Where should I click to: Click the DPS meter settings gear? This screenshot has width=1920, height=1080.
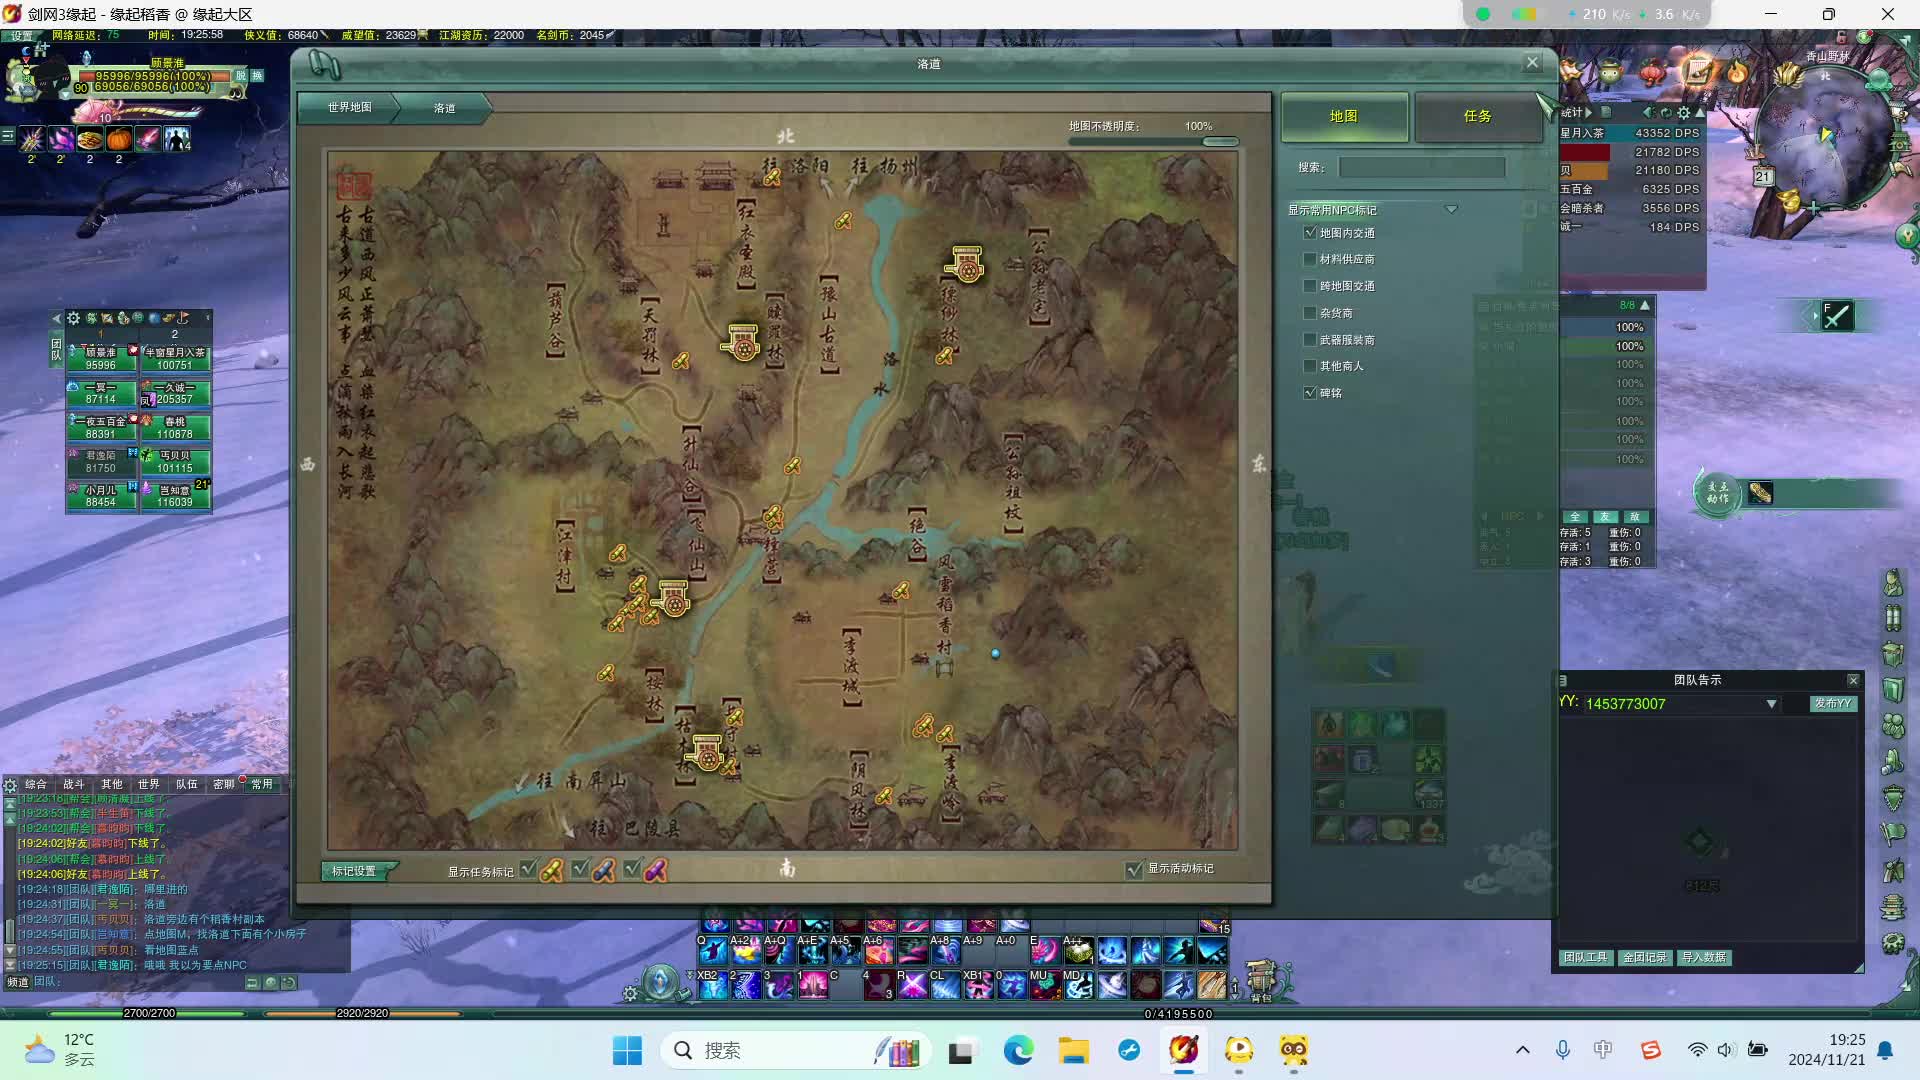tap(1683, 113)
